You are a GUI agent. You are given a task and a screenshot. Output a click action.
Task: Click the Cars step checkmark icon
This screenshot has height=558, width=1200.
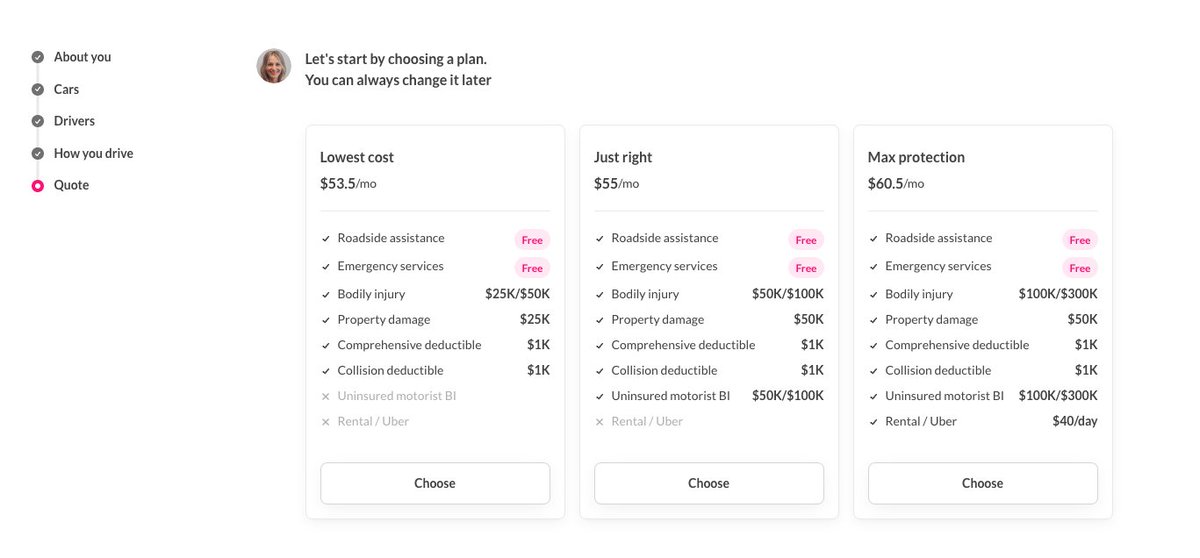tap(38, 89)
